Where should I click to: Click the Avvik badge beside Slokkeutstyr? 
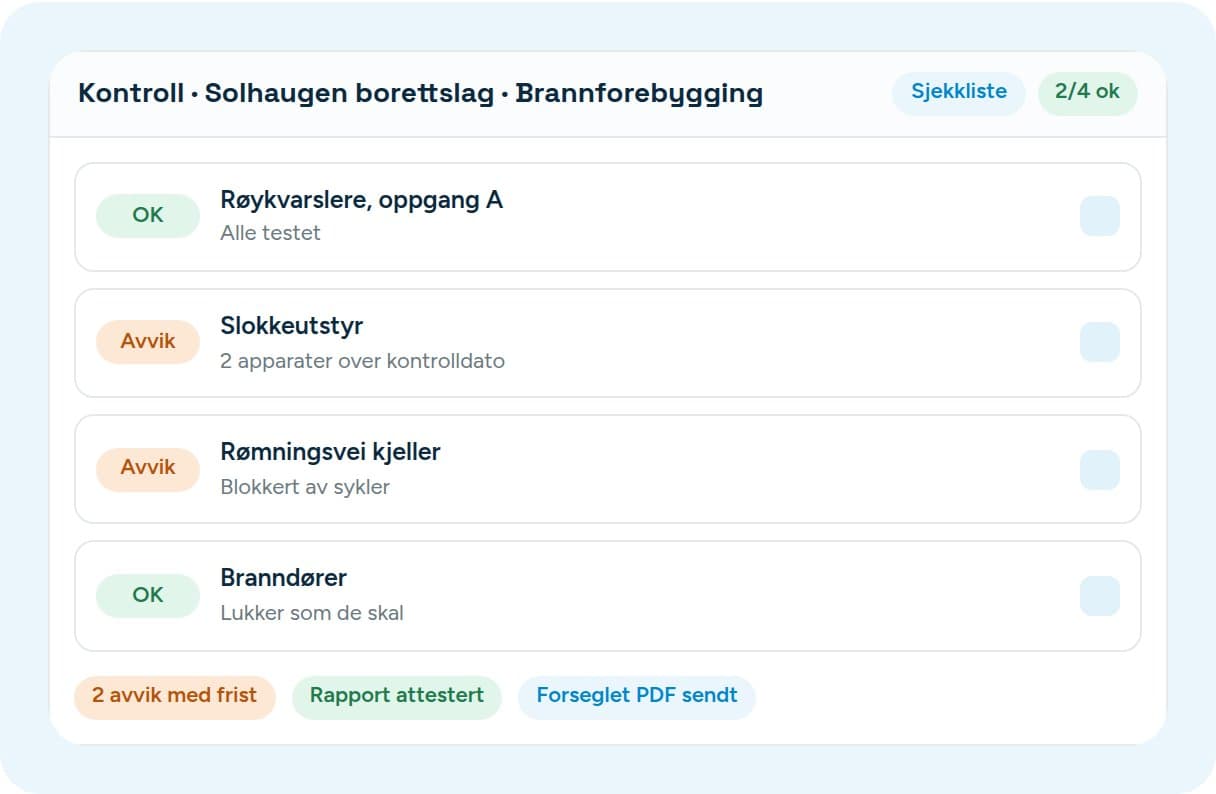[148, 342]
